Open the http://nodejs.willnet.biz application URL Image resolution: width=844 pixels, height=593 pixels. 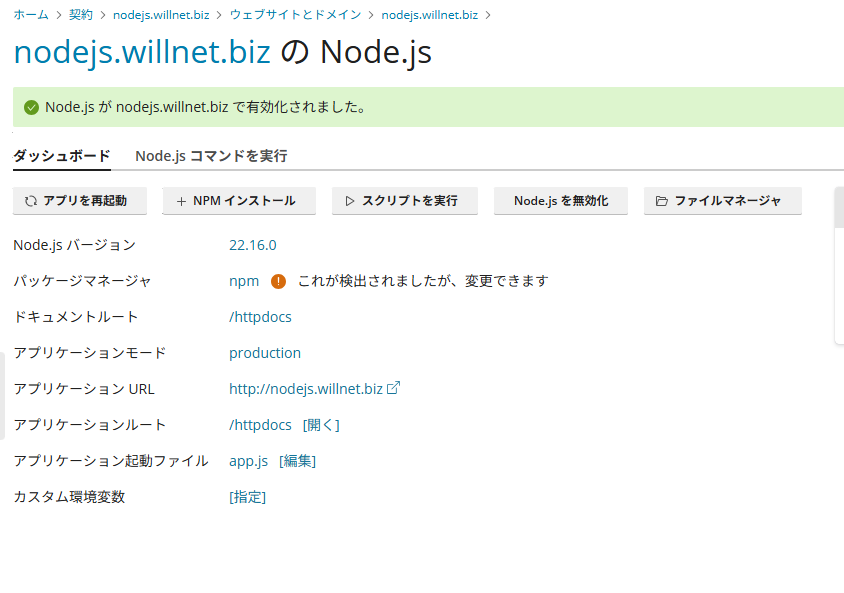click(x=305, y=389)
